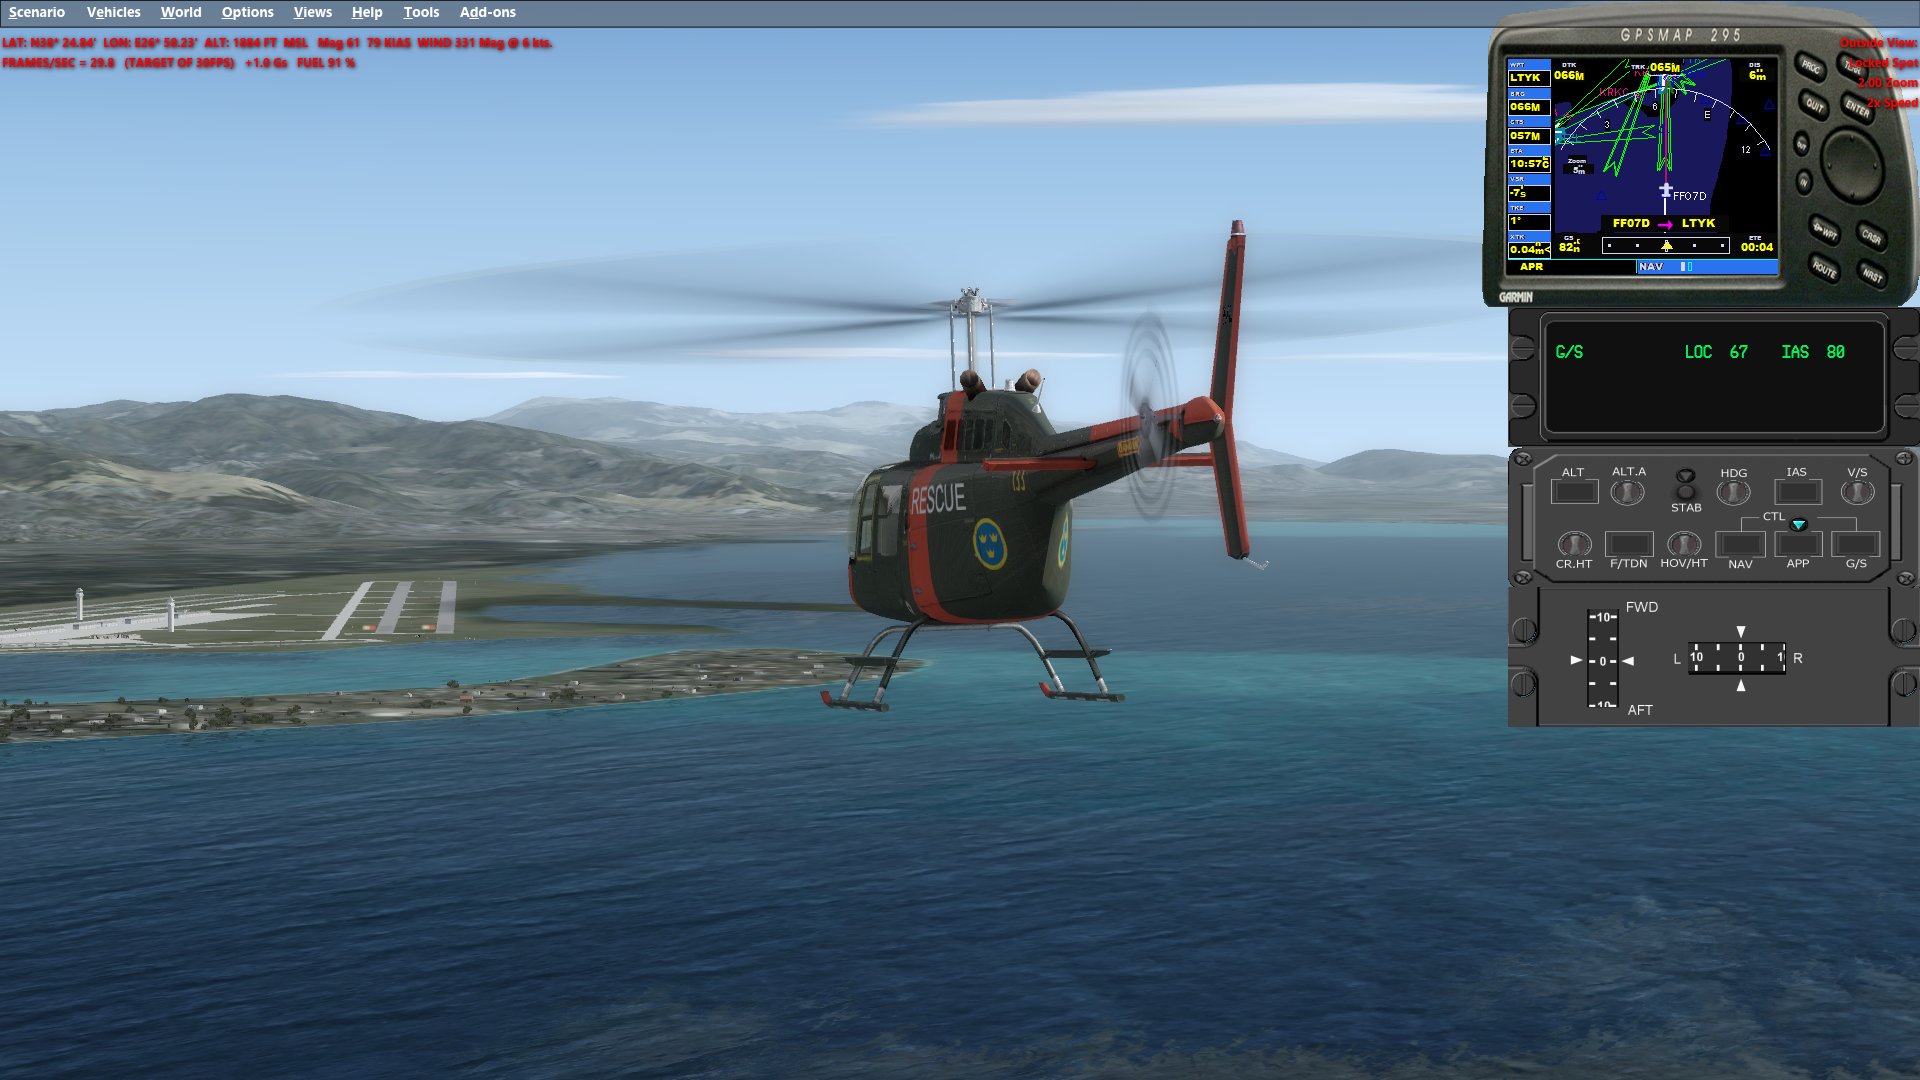This screenshot has height=1080, width=1920.
Task: Click the OUT zoom button on the GPS
Action: 1802,144
